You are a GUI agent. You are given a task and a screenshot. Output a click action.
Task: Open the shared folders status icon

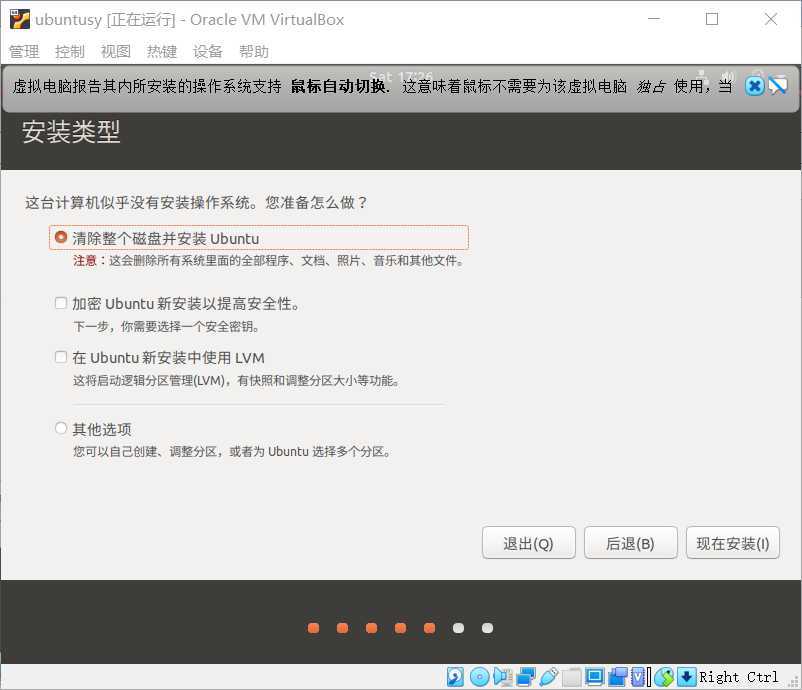click(x=572, y=677)
